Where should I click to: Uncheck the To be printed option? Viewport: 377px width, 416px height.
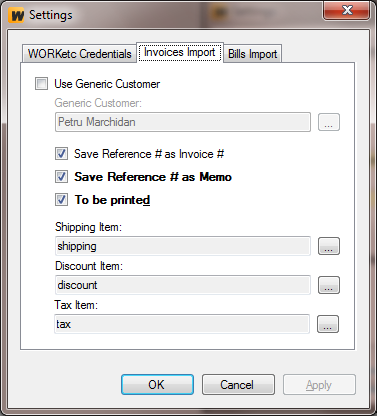[x=61, y=200]
